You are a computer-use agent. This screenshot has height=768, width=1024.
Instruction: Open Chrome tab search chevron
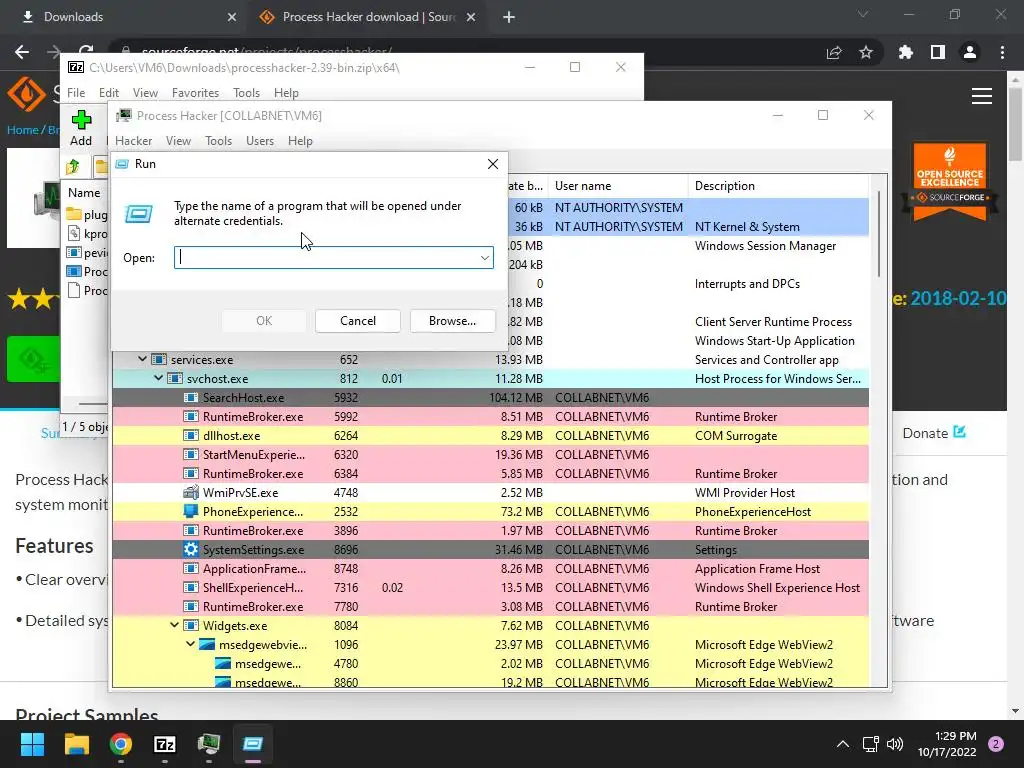(x=863, y=14)
